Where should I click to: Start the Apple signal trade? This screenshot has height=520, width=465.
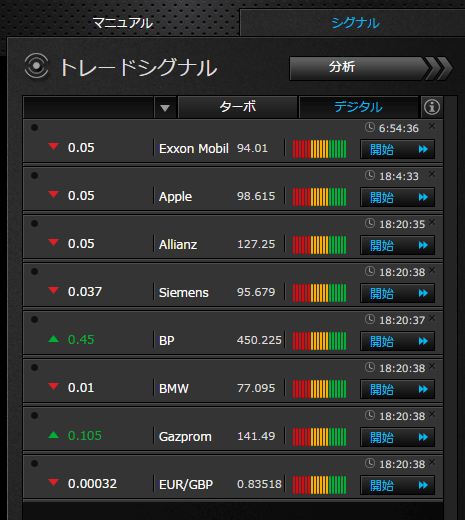(397, 197)
